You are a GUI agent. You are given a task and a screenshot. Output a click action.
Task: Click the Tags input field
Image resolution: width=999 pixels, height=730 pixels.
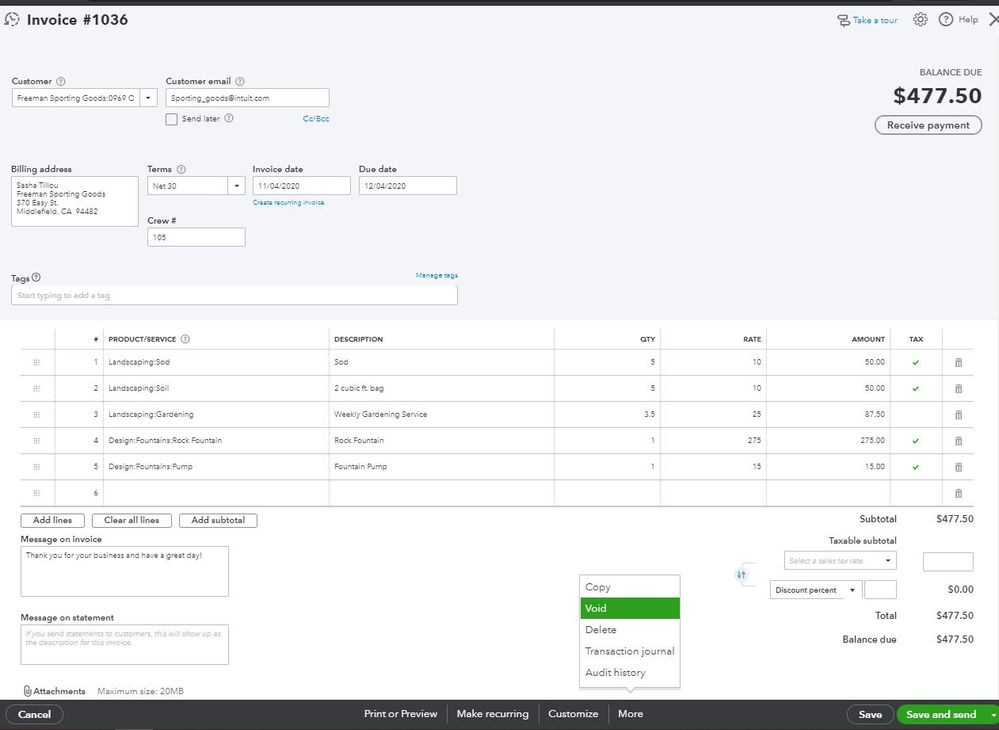pos(234,296)
